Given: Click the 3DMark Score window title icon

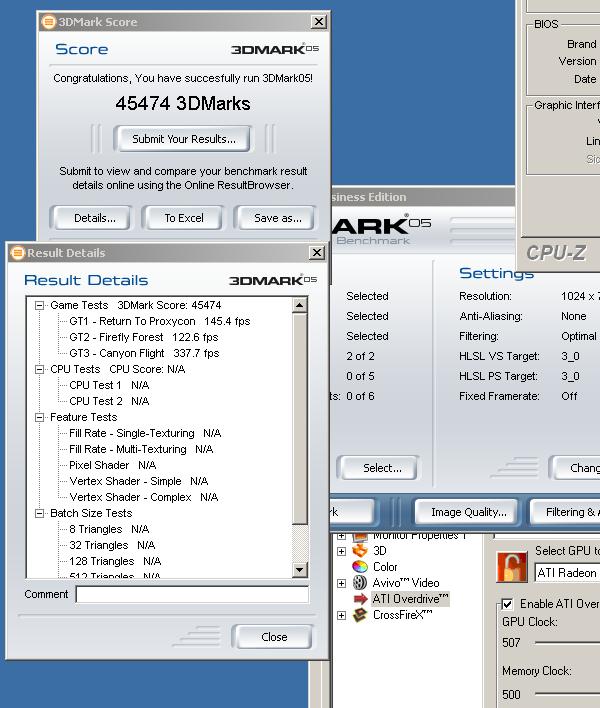Looking at the screenshot, I should tap(49, 22).
